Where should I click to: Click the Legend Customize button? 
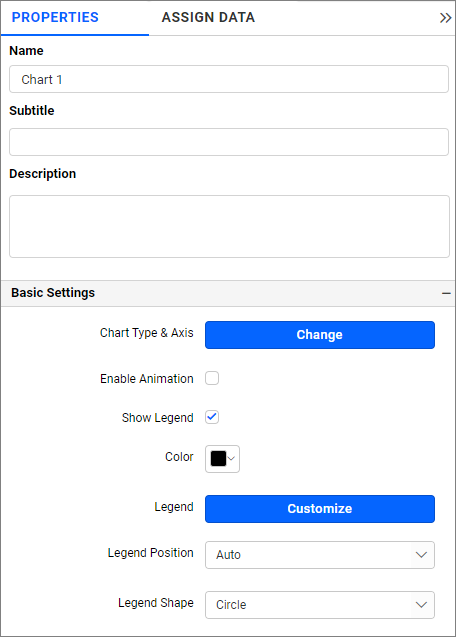(x=320, y=509)
